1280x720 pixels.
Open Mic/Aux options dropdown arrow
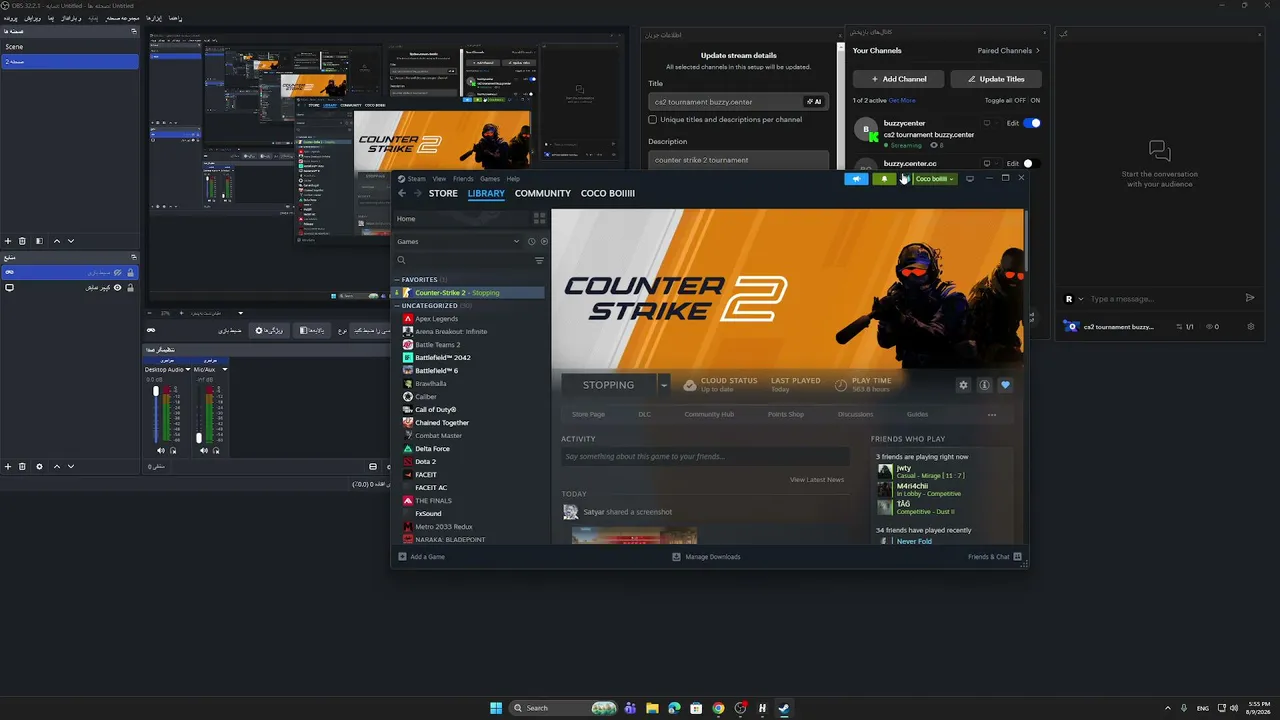point(225,369)
